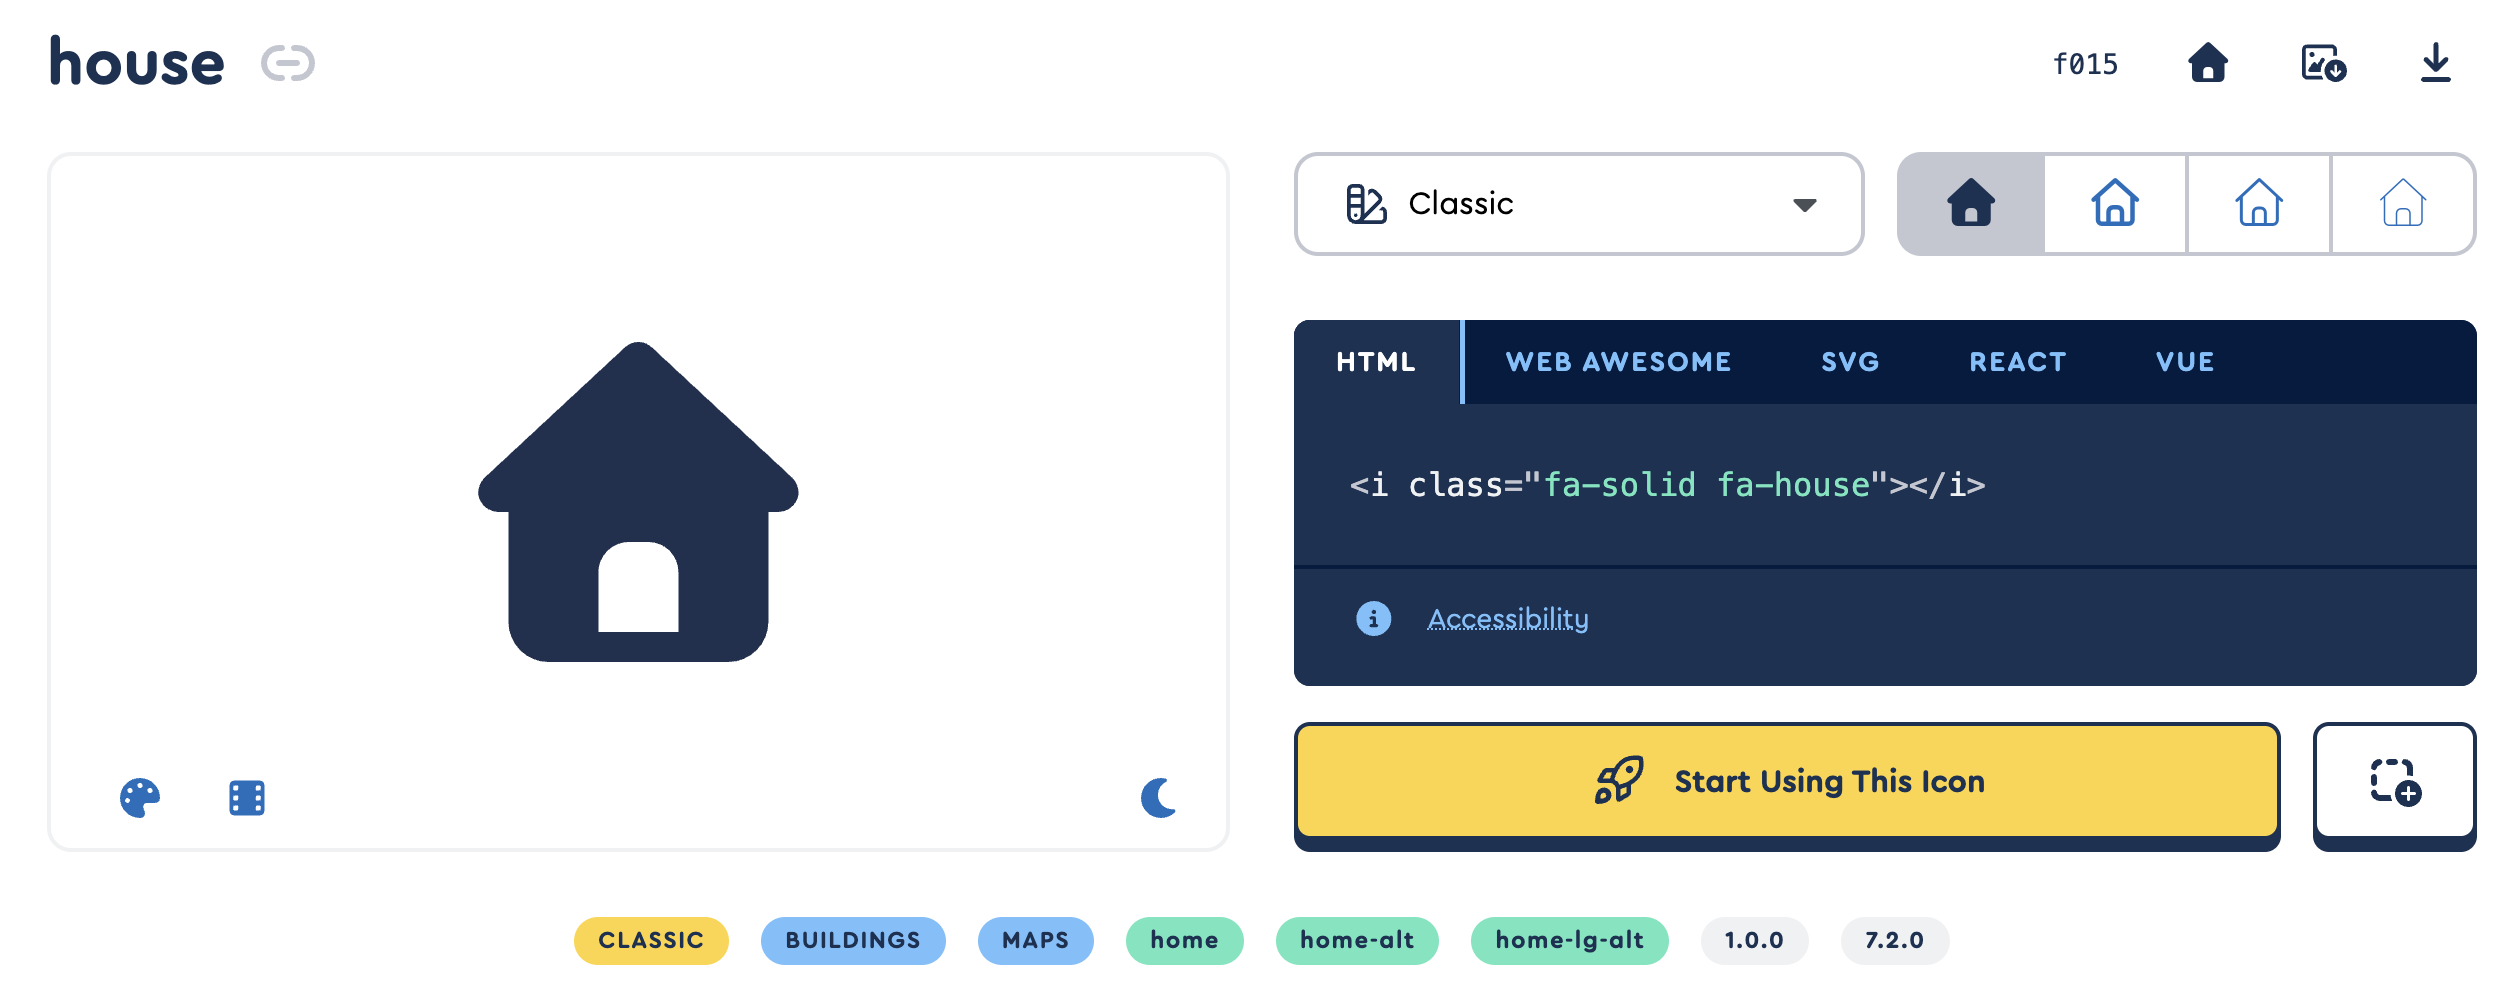Copy the house icon permalink link
This screenshot has width=2520, height=998.
click(287, 64)
